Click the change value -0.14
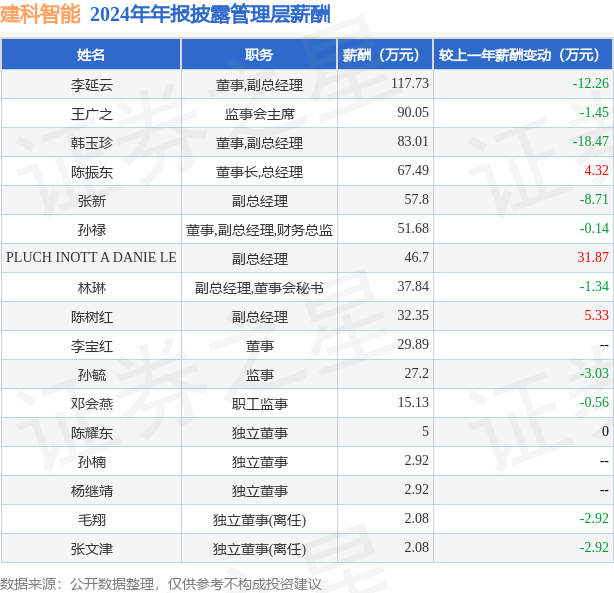The image size is (614, 593). [594, 228]
